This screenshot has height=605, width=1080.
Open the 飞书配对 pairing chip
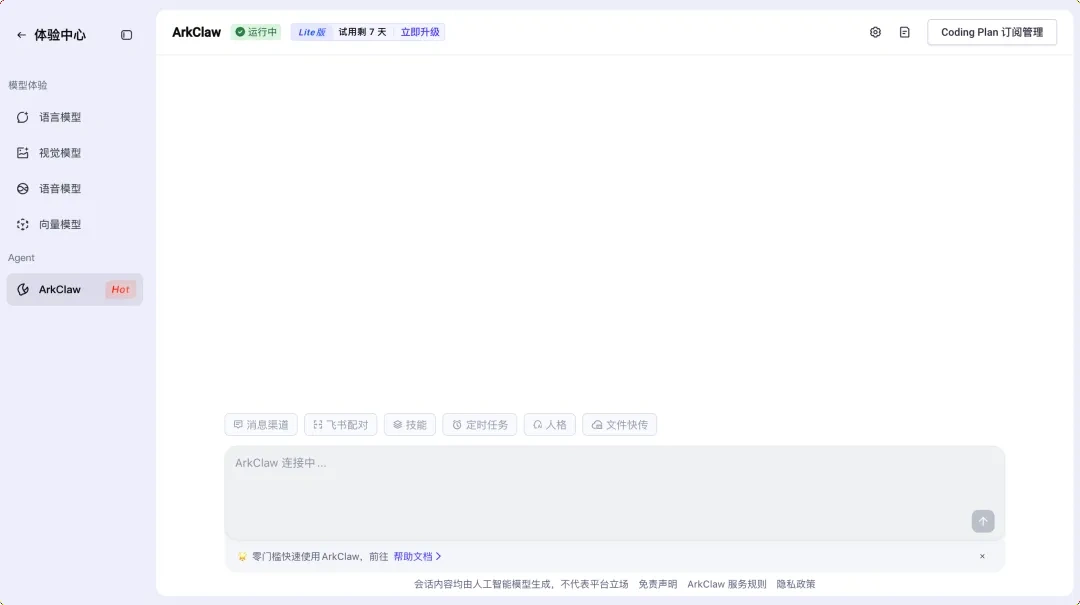pos(340,424)
